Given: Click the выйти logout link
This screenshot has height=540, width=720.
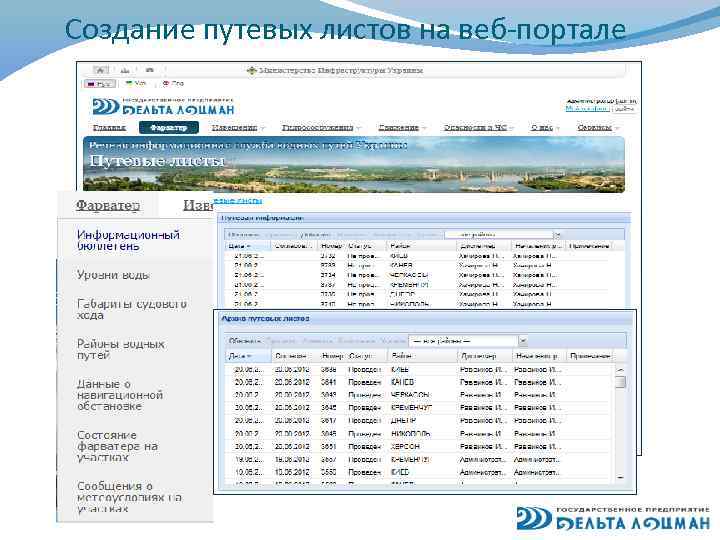Looking at the screenshot, I should tap(625, 109).
